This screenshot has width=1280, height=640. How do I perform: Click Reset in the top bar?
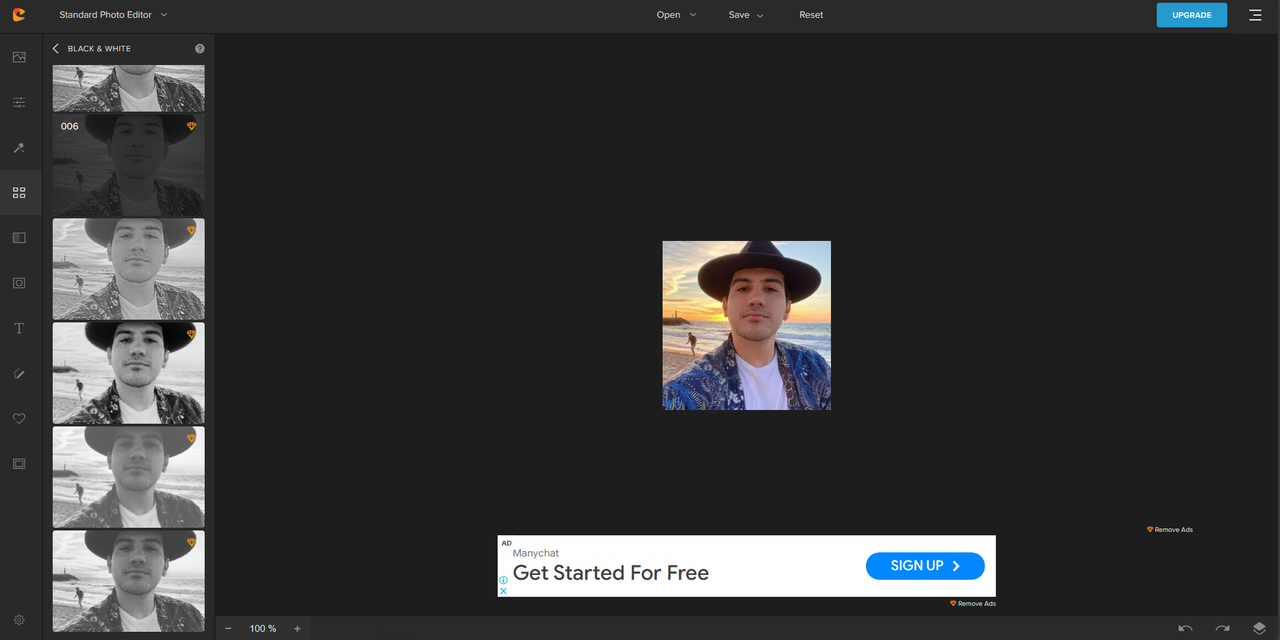tap(811, 15)
